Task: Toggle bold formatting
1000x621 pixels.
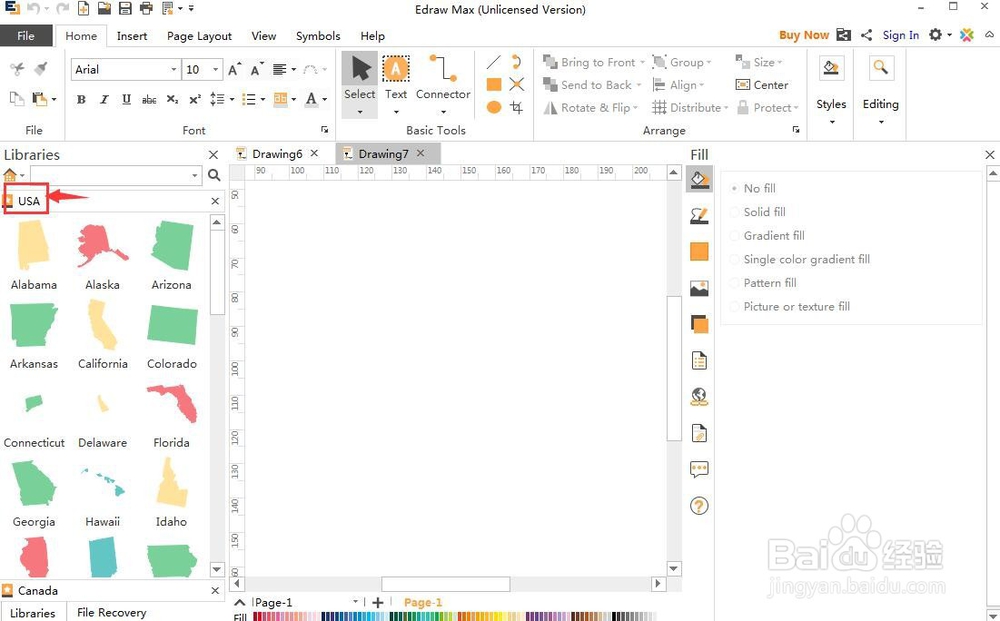Action: pos(81,99)
